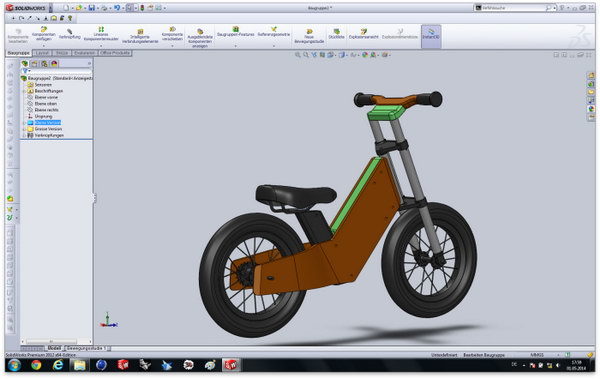This screenshot has height=379, width=600.
Task: Click the Explosionsansicht tool
Action: [364, 34]
